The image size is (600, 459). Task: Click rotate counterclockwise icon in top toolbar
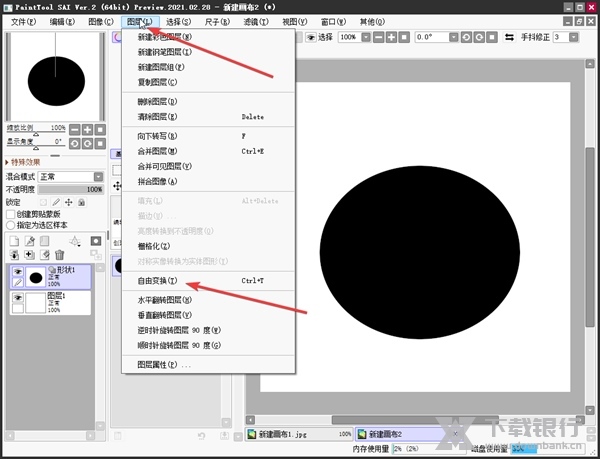[x=465, y=37]
